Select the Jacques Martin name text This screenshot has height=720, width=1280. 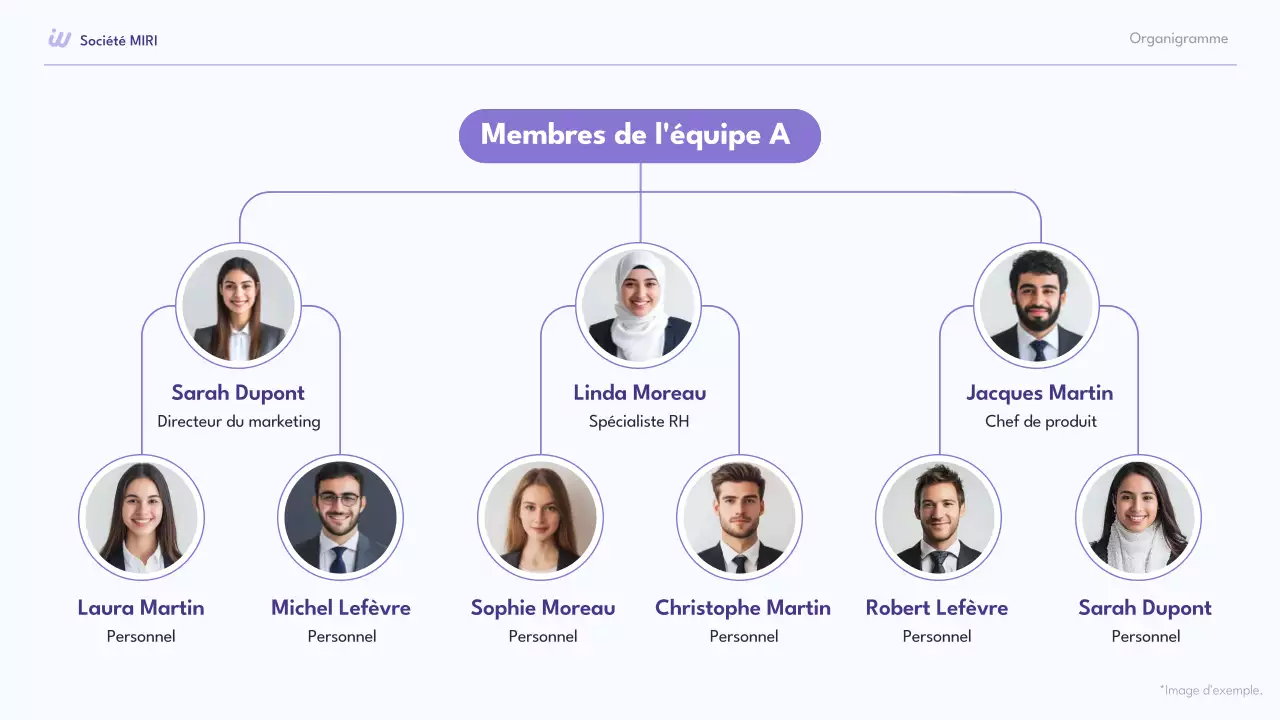(x=1039, y=393)
